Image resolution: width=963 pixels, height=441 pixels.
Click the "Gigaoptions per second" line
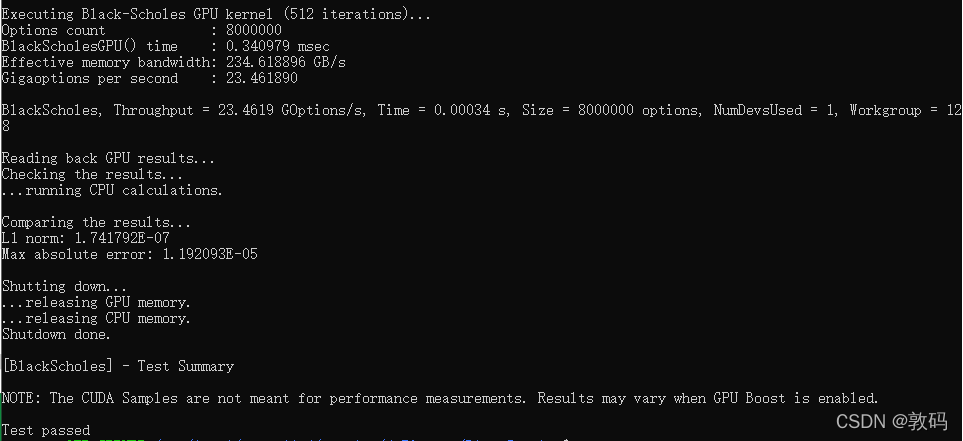click(x=149, y=78)
